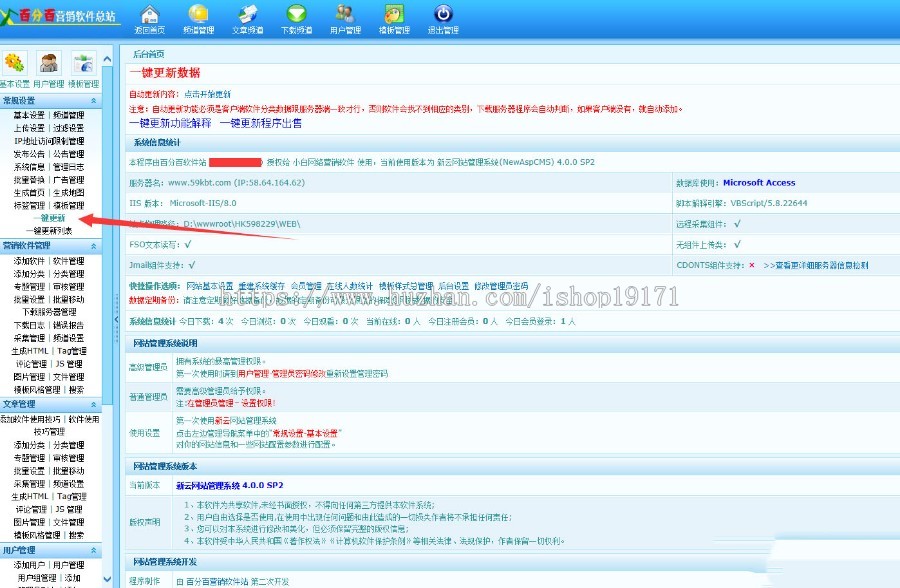Select 一键更新 highlighted by the red arrow
Image resolution: width=900 pixels, height=588 pixels.
click(x=51, y=219)
